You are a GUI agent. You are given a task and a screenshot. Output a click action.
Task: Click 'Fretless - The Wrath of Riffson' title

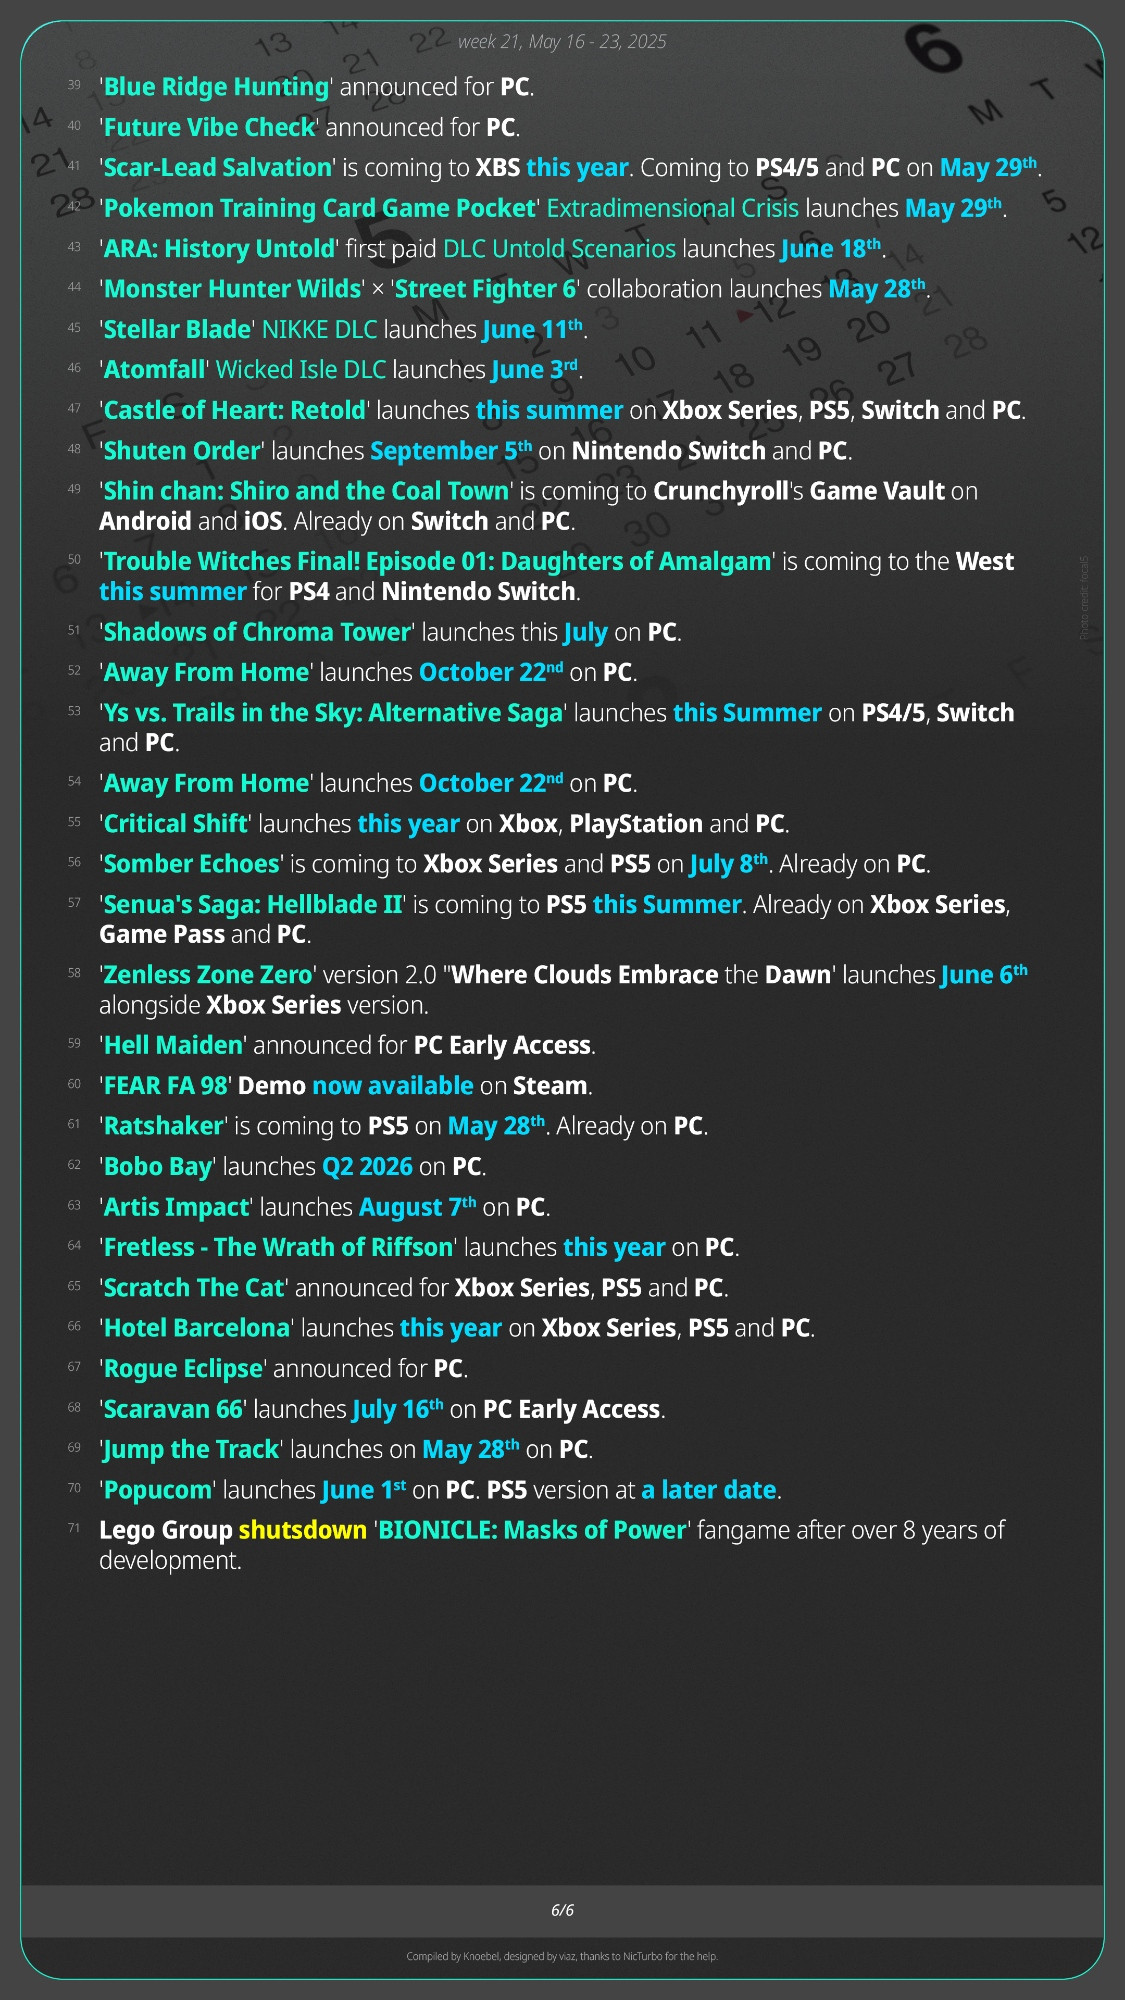tap(279, 1248)
